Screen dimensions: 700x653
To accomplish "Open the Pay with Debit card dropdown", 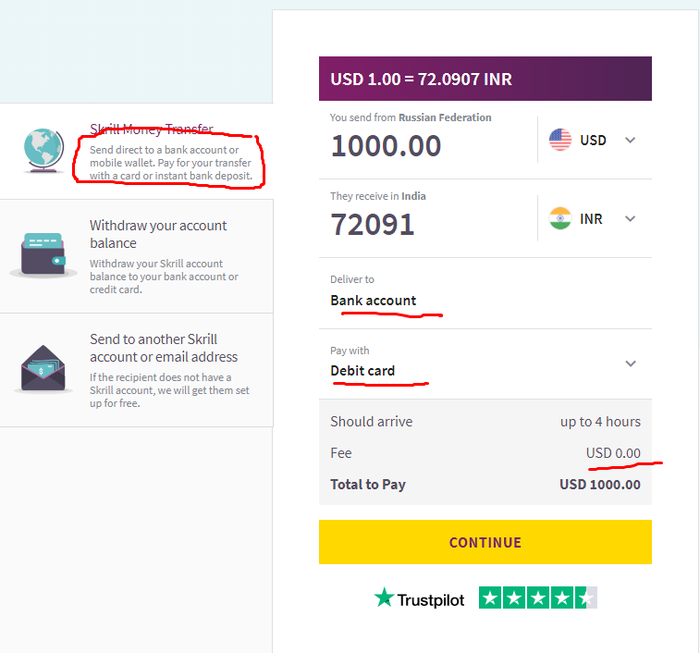I will tap(630, 363).
